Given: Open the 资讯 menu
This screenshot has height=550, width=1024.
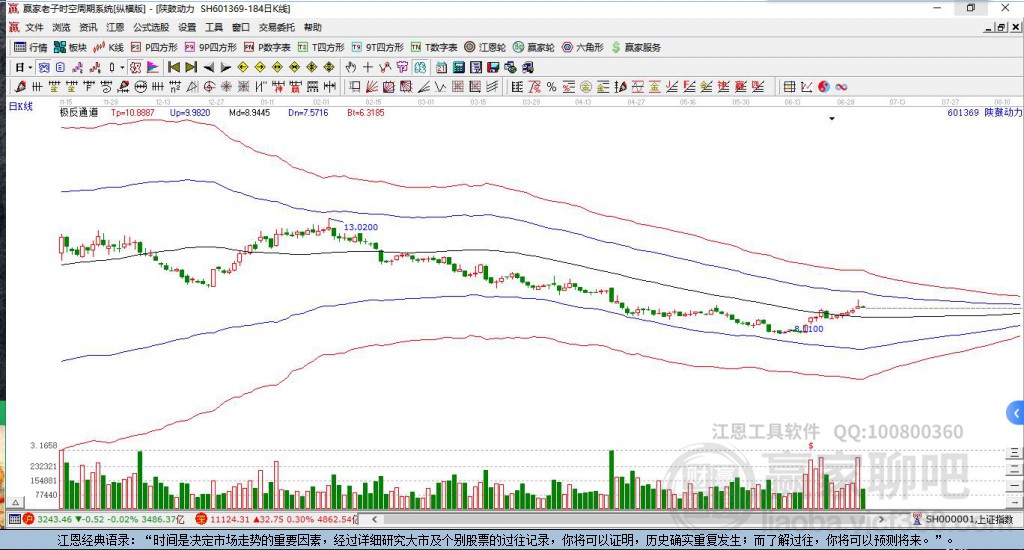Looking at the screenshot, I should tap(88, 27).
